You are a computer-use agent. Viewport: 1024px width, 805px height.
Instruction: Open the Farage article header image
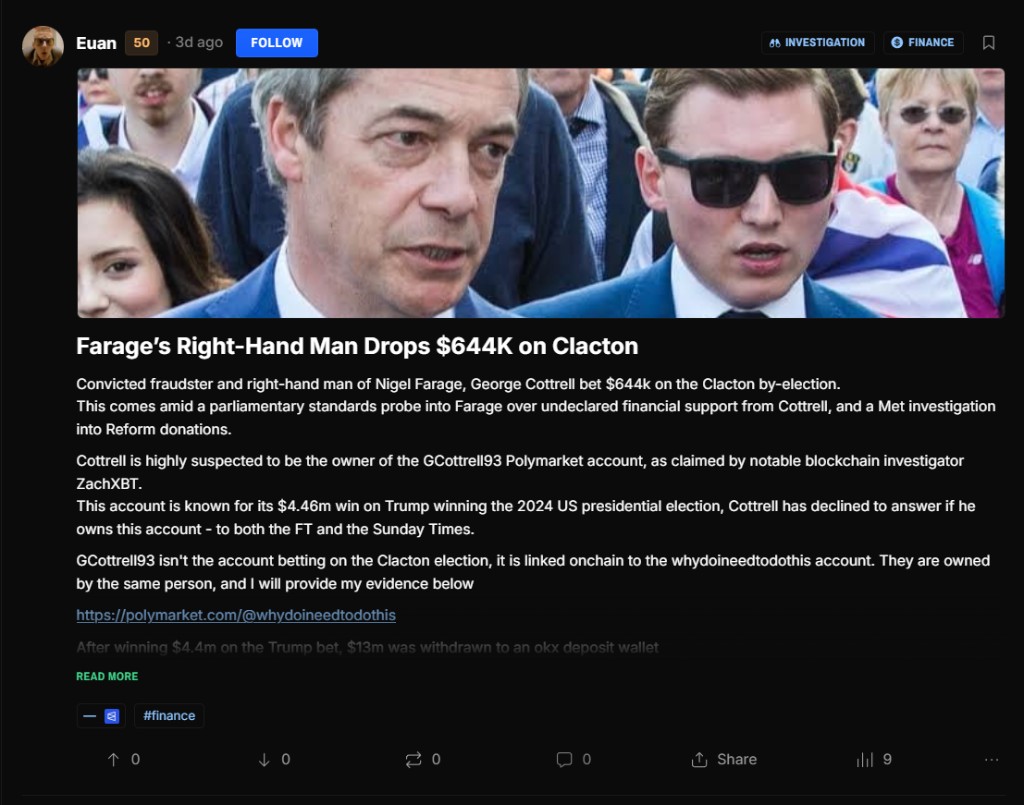(x=541, y=193)
